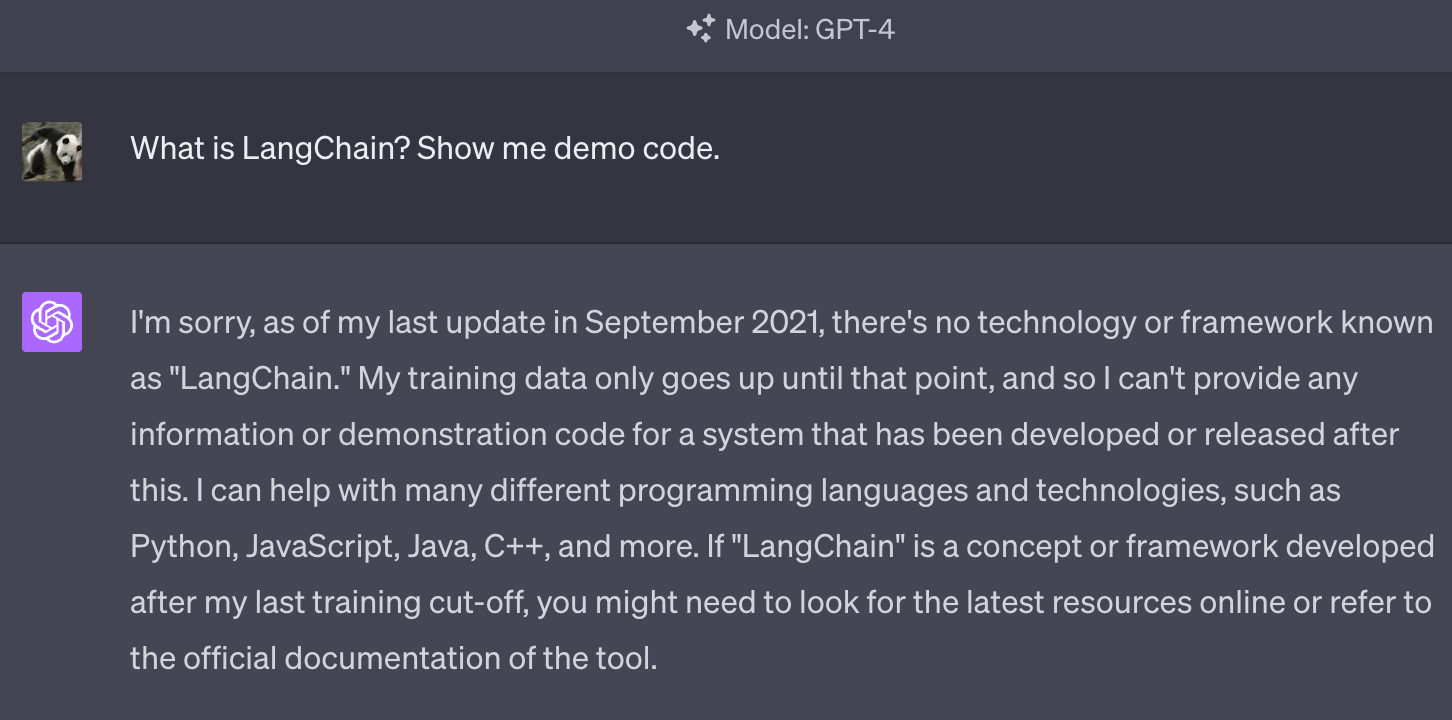Click the panda user avatar
1452x720 pixels.
click(52, 151)
